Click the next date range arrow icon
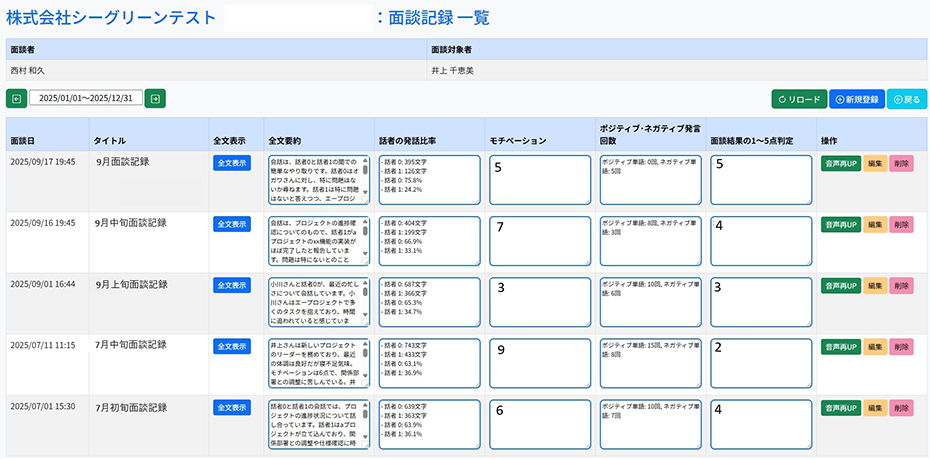Image resolution: width=930 pixels, height=459 pixels. [155, 98]
